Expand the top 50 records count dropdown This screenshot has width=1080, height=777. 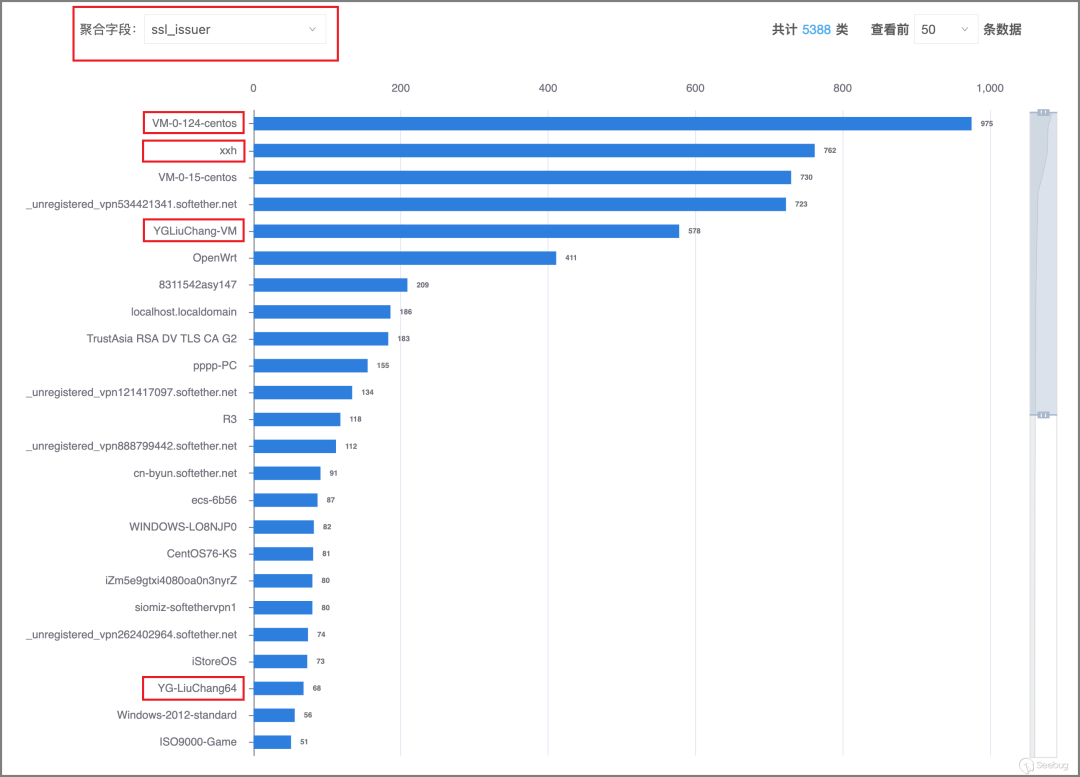pos(945,30)
